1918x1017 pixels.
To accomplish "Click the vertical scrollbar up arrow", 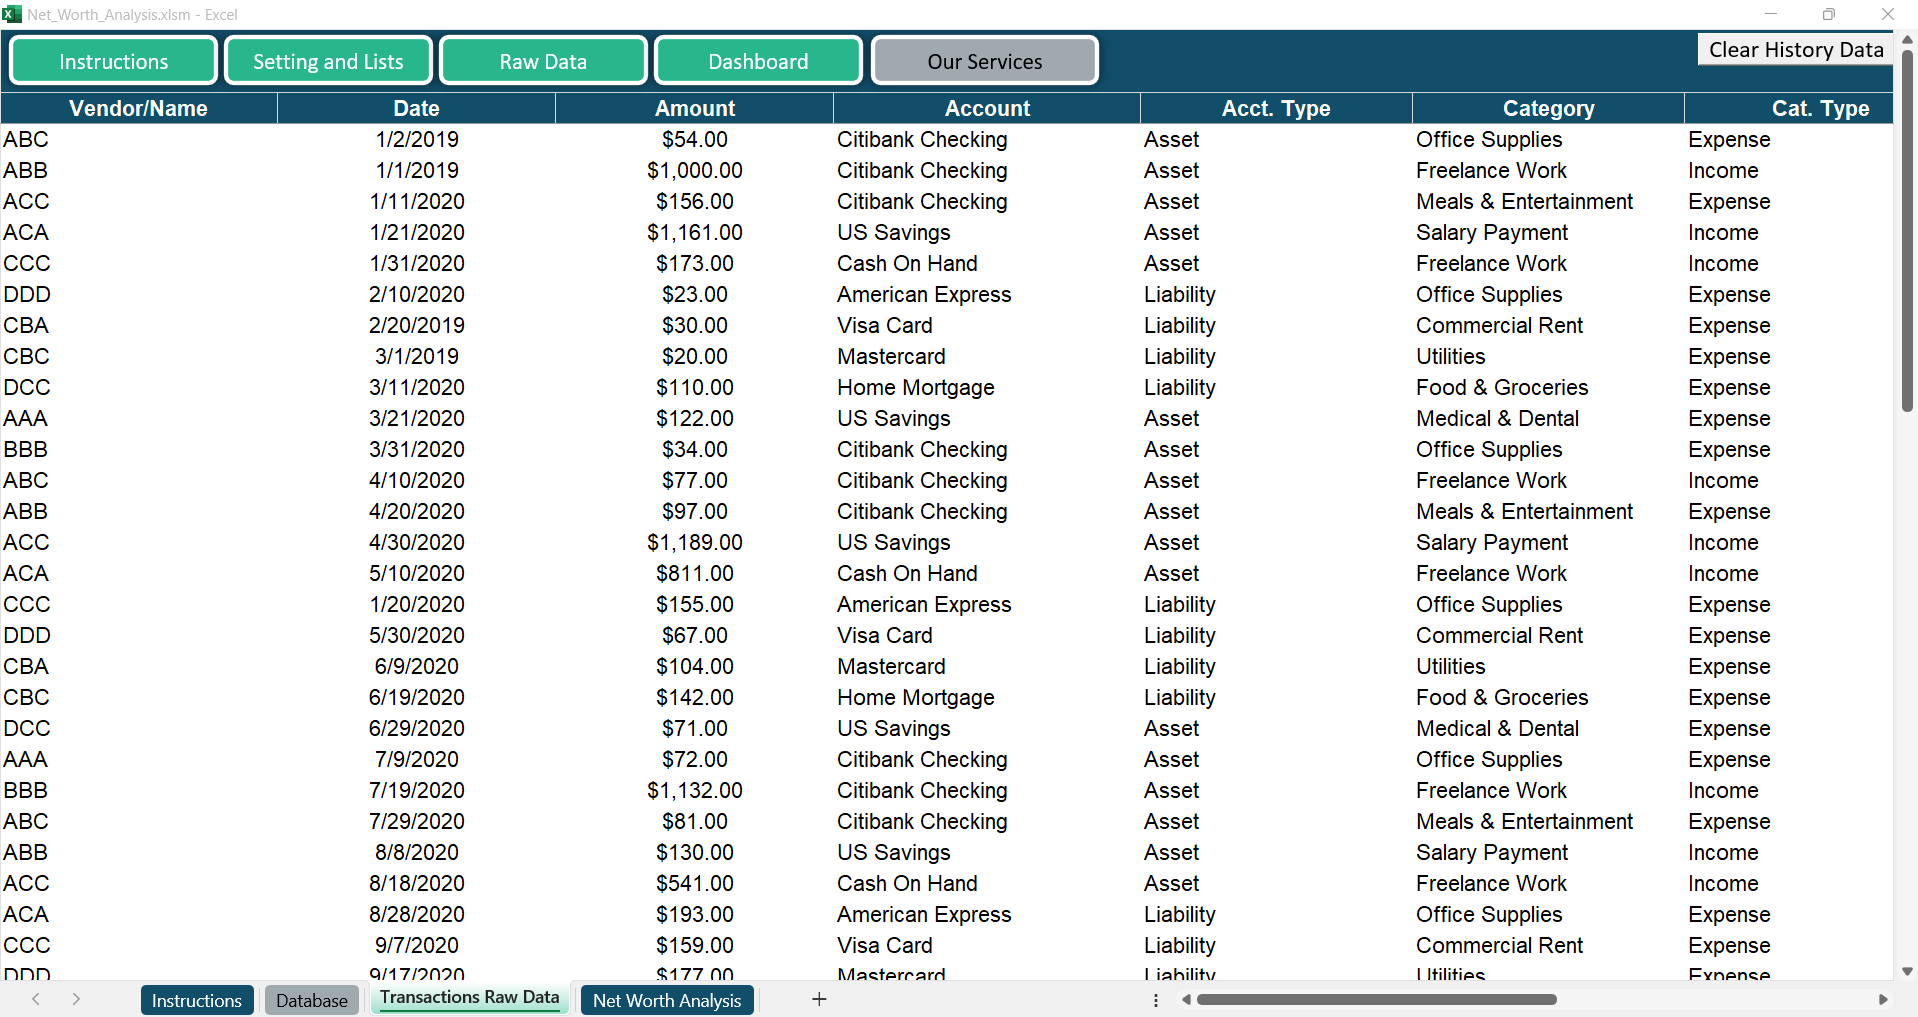I will click(1907, 40).
